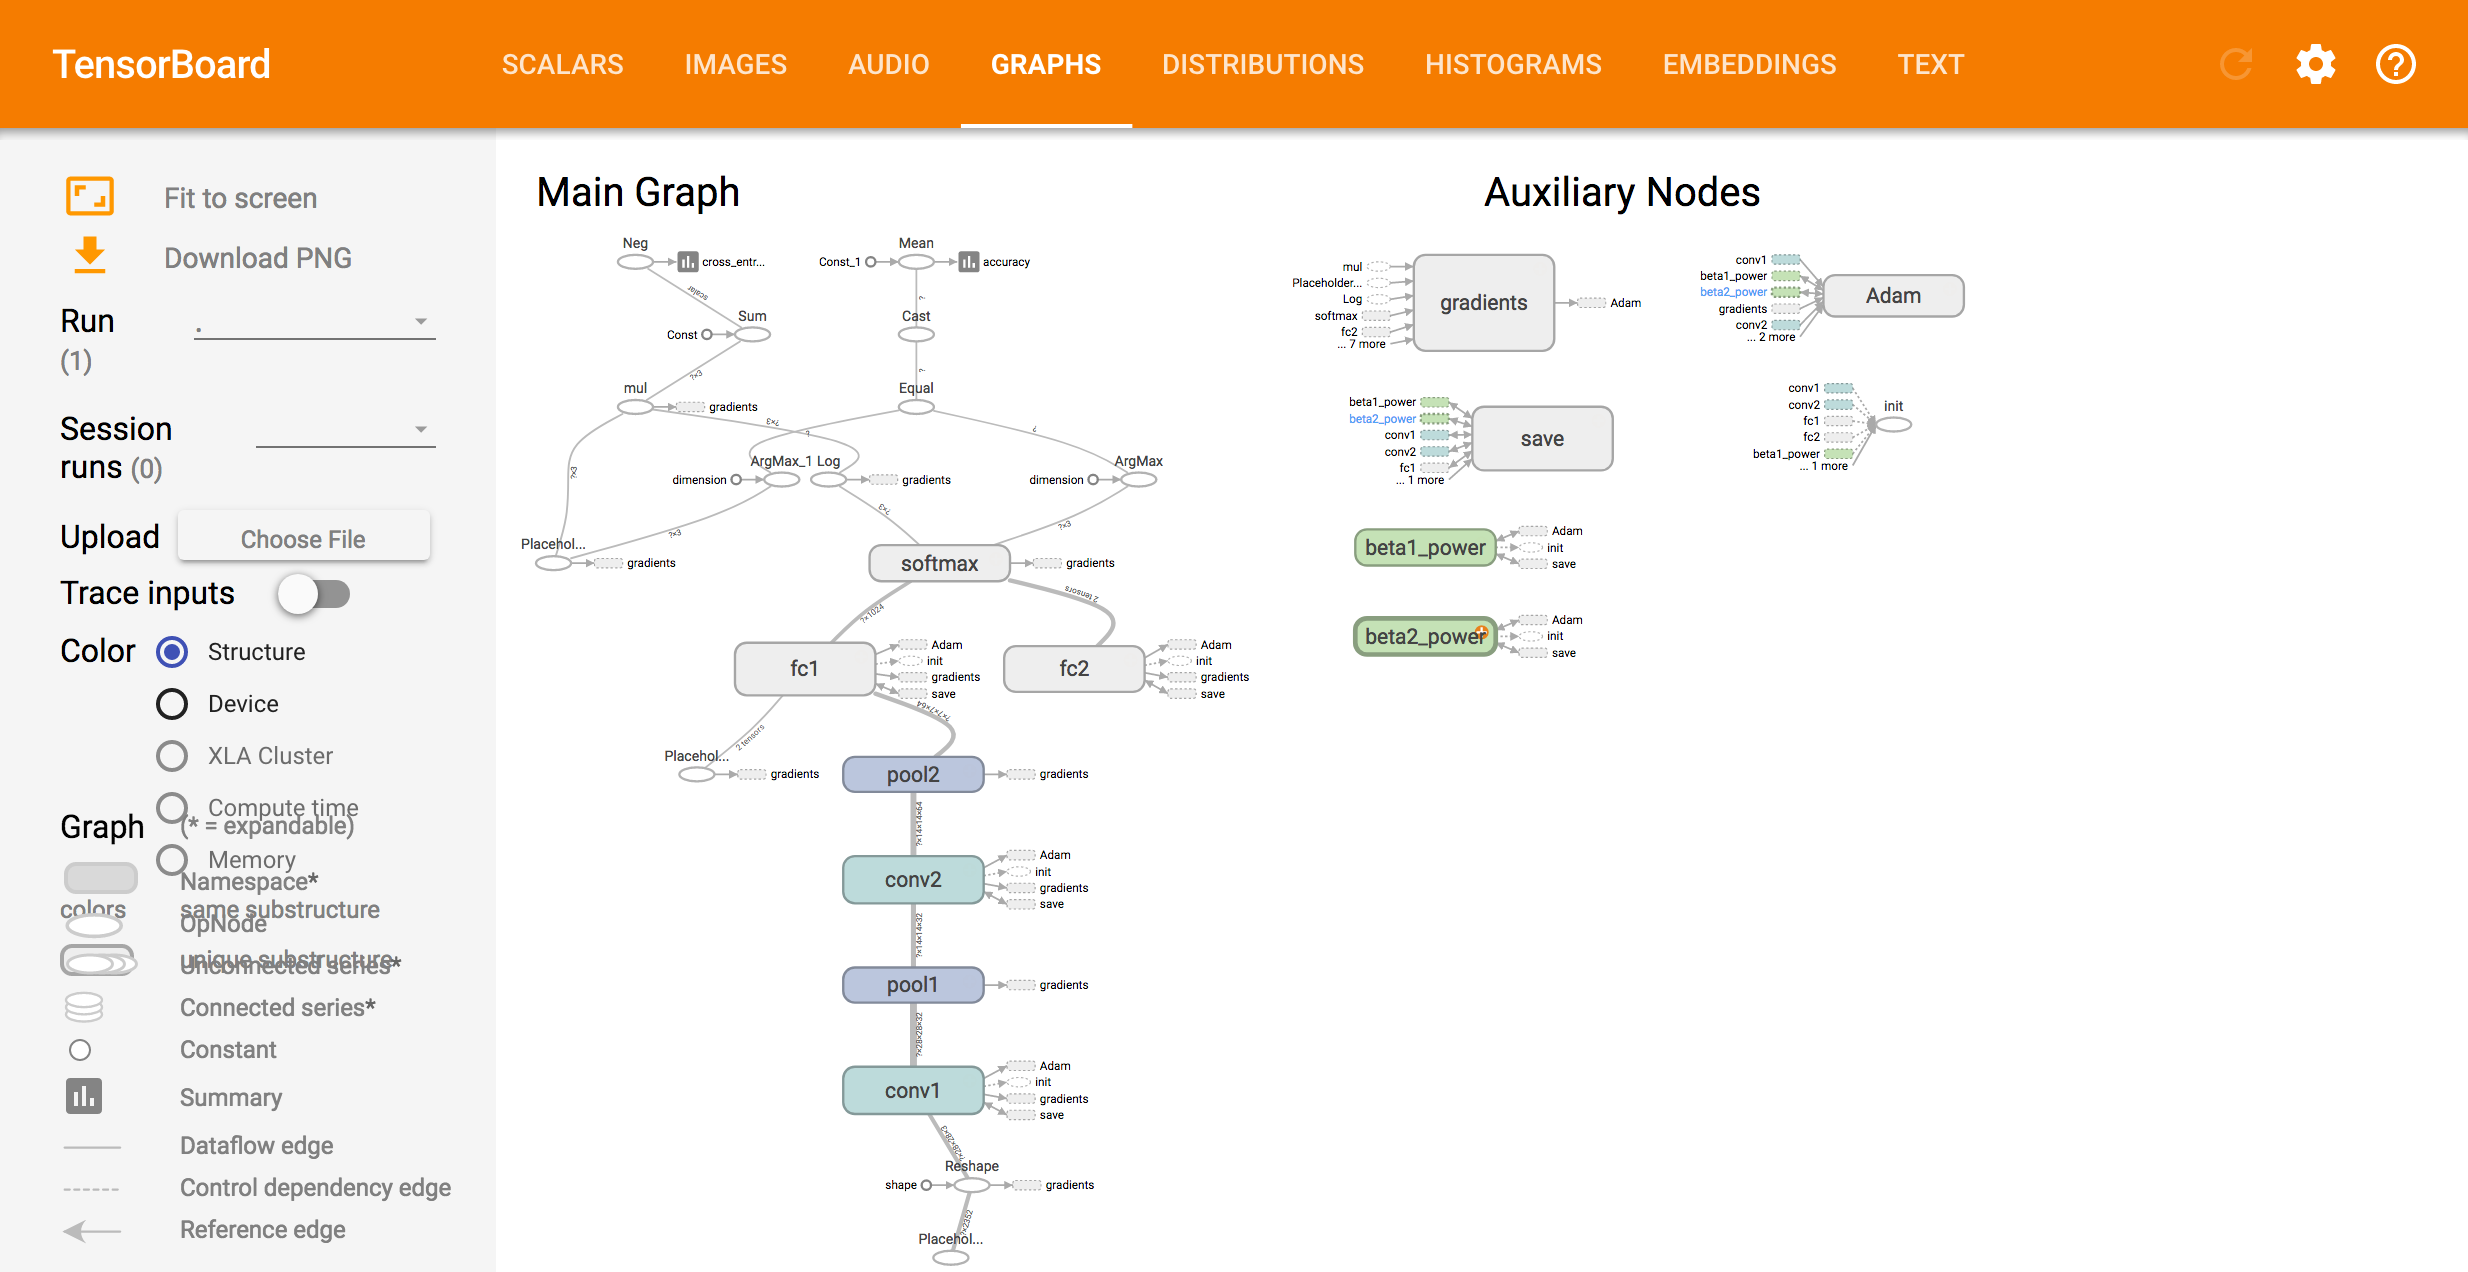Switch to the SCALARS tab
This screenshot has width=2468, height=1272.
click(562, 64)
